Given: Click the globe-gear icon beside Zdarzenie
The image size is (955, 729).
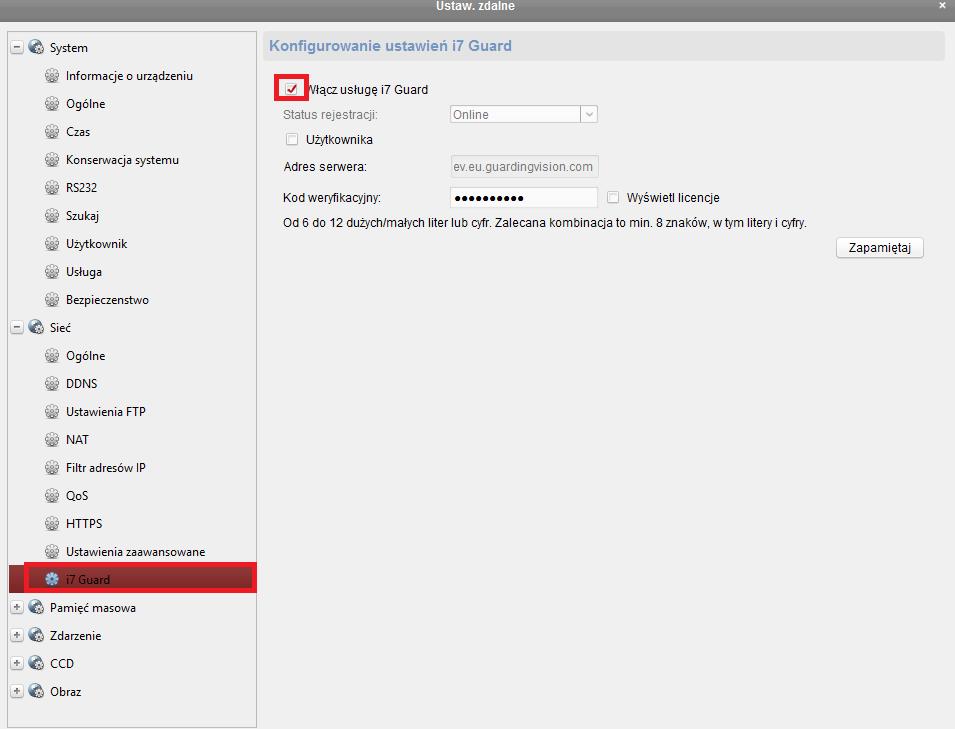Looking at the screenshot, I should click(37, 635).
